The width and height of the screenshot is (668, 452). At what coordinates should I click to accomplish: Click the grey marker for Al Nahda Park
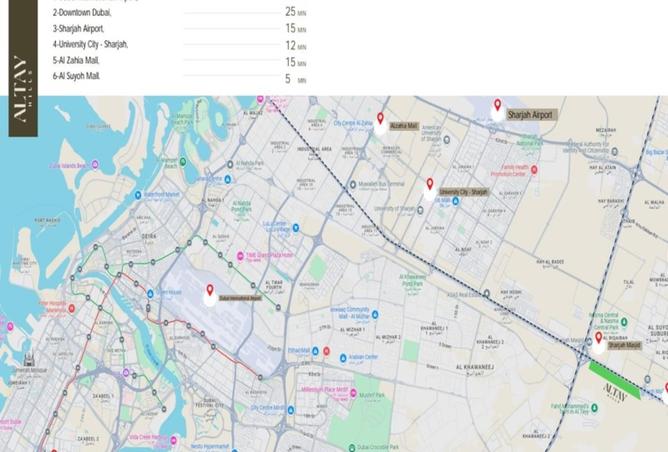point(230,164)
